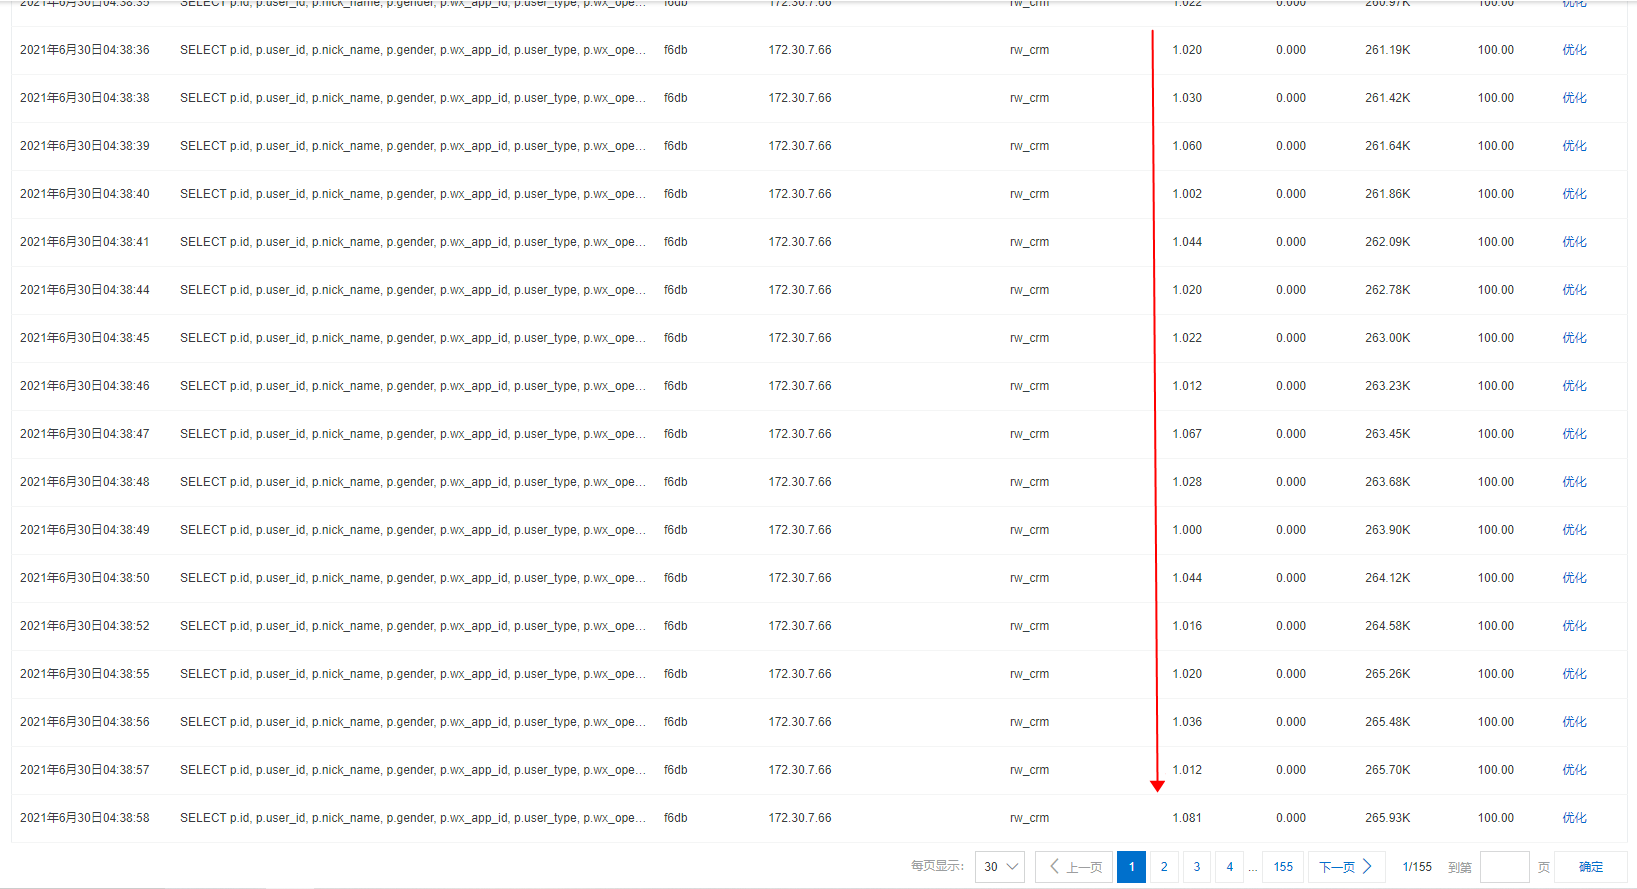Screen dimensions: 1637x889
Task: Click execution time 1.030 in 04:38:38 row
Action: pyautogui.click(x=1187, y=98)
